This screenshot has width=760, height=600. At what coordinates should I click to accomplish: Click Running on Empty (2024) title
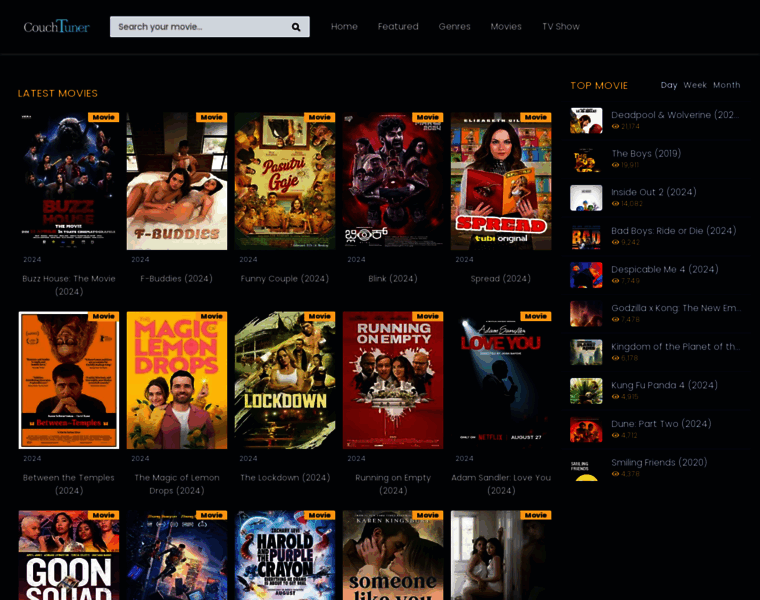(x=393, y=484)
